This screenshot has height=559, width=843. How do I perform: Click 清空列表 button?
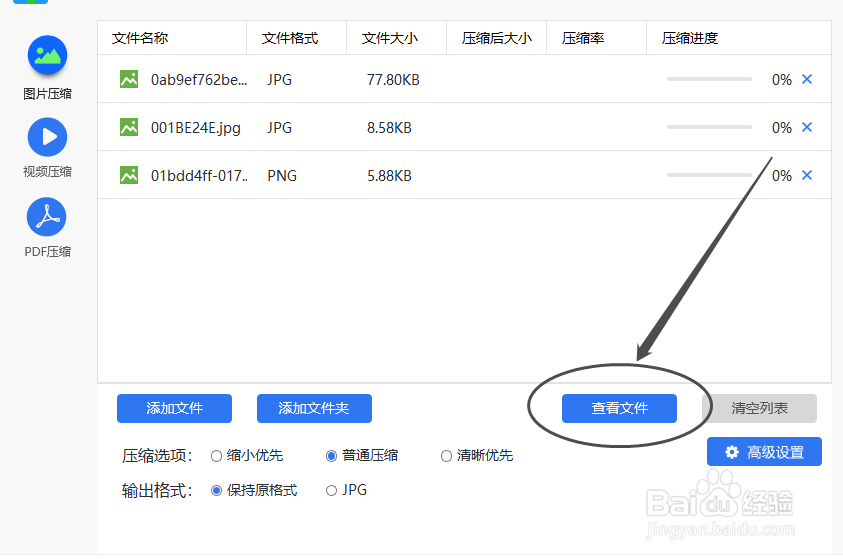759,408
